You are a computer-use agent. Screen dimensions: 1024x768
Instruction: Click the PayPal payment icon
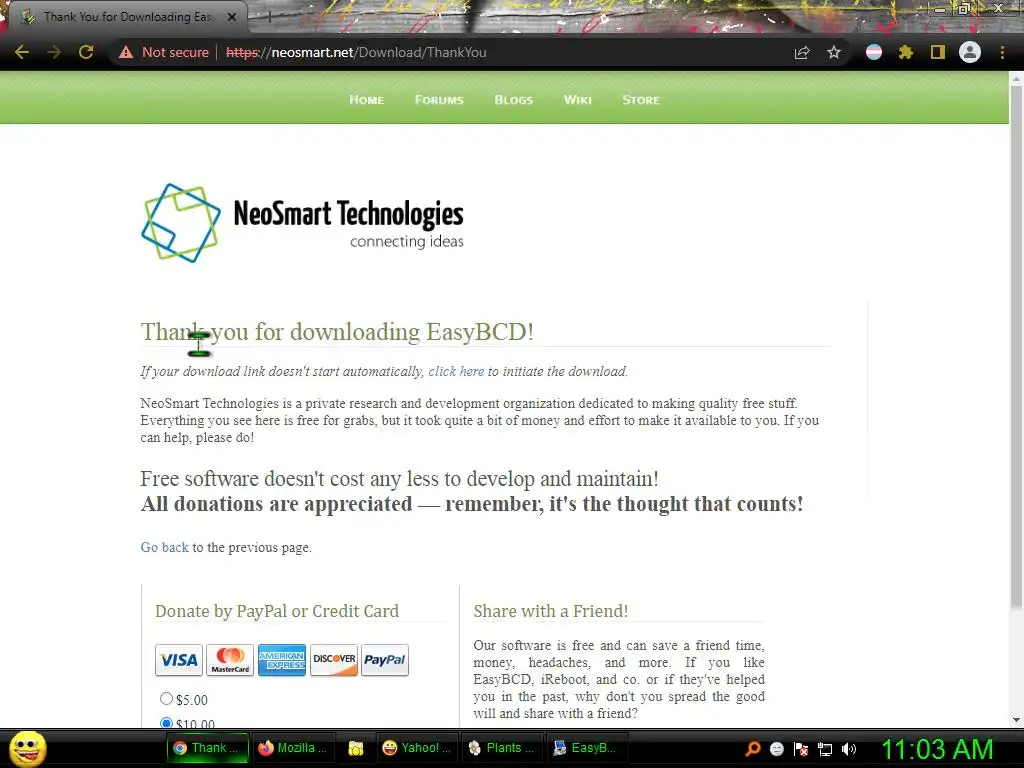[385, 660]
